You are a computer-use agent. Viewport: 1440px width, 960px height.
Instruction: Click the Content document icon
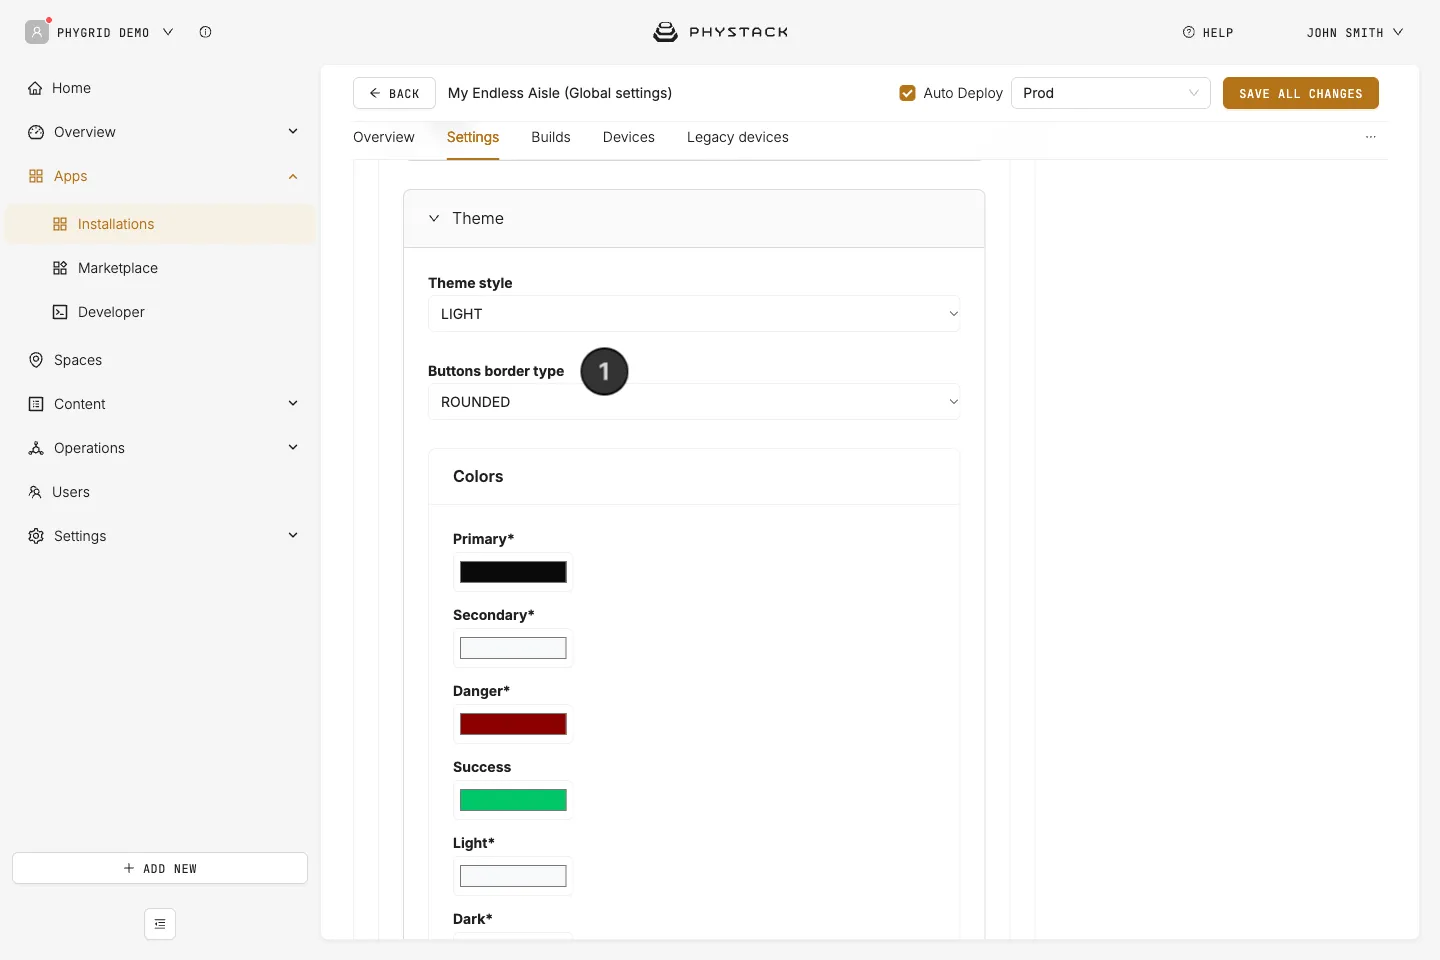coord(36,404)
